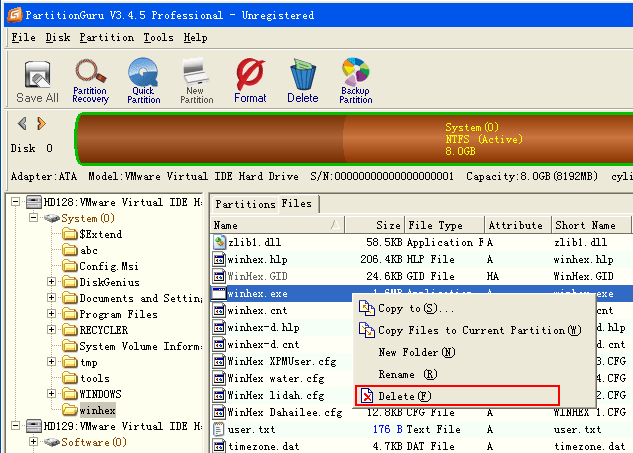This screenshot has width=633, height=453.
Task: Open the Partition Recovery tool
Action: [90, 81]
